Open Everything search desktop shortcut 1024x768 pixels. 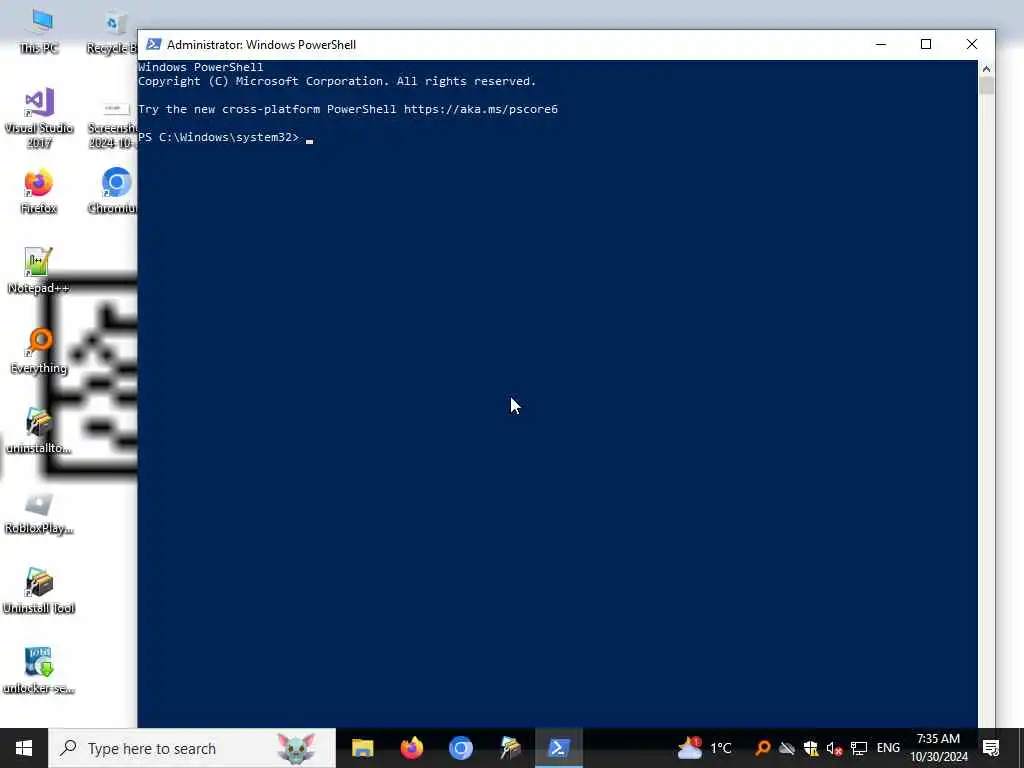[x=39, y=351]
